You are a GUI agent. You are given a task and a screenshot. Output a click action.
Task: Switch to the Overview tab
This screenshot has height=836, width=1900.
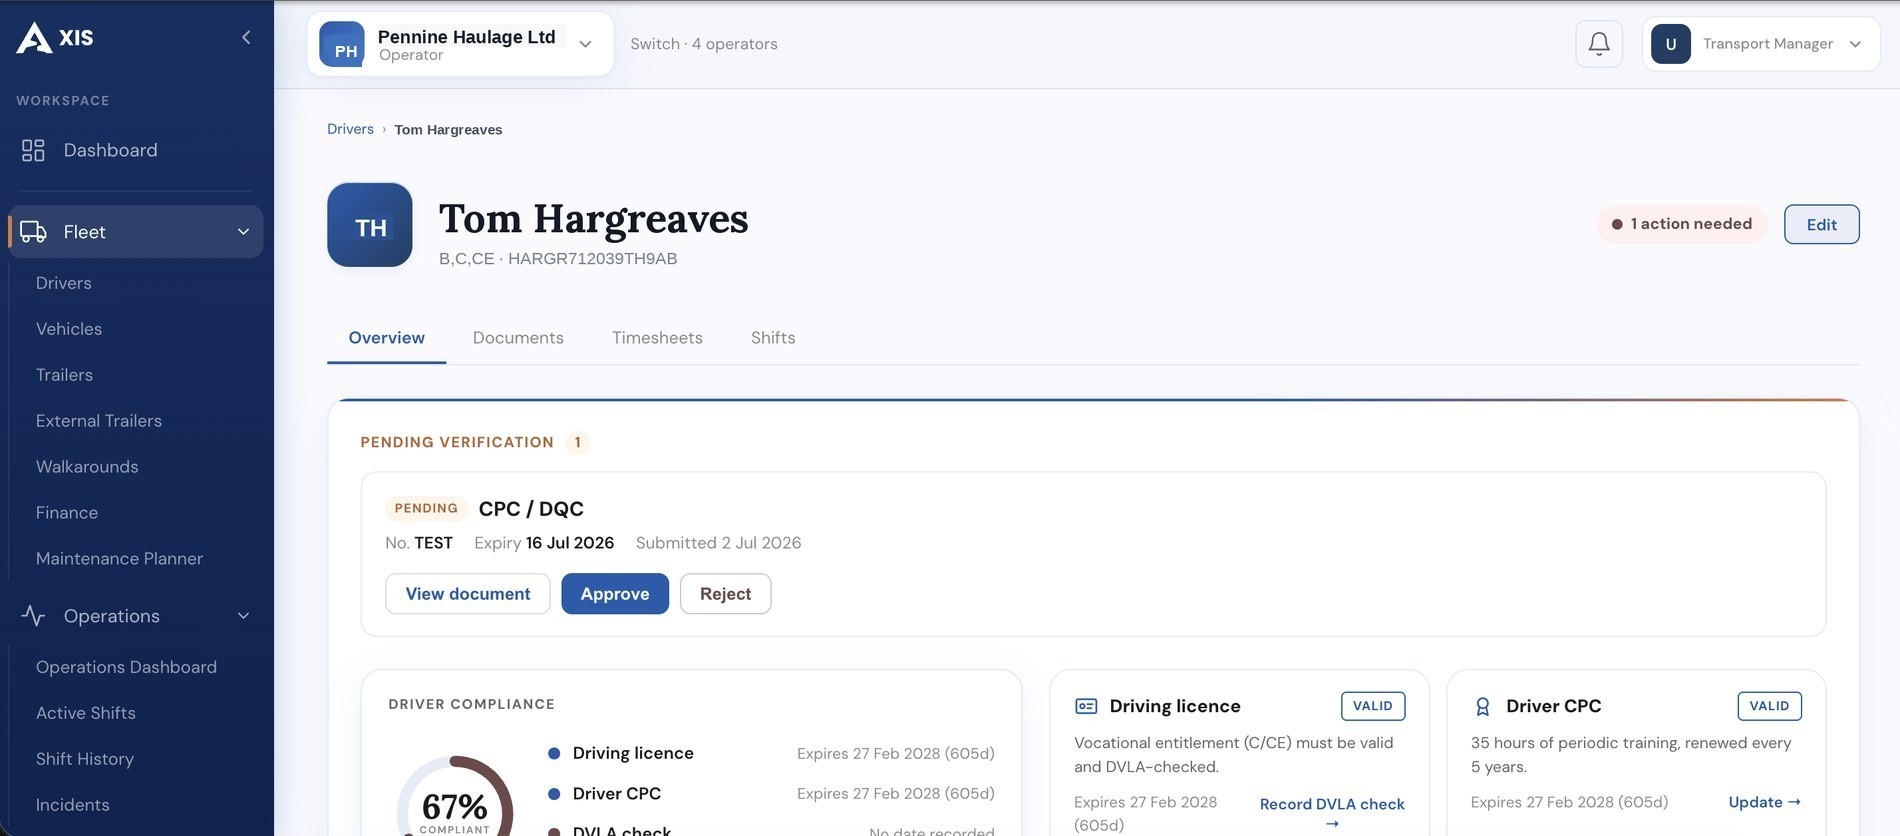(x=387, y=338)
